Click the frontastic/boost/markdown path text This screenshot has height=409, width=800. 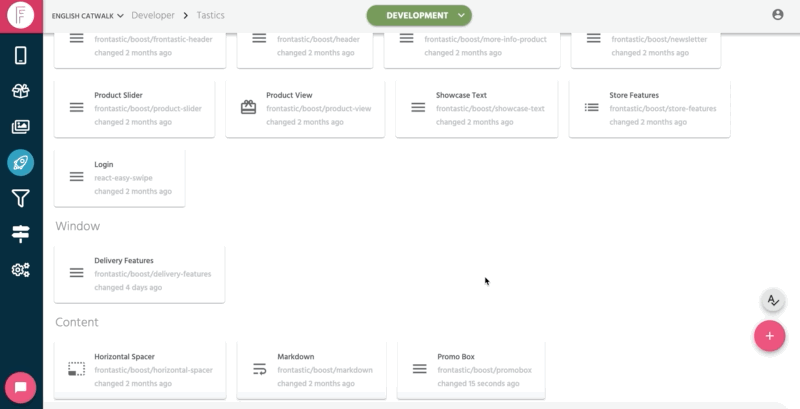coord(325,370)
